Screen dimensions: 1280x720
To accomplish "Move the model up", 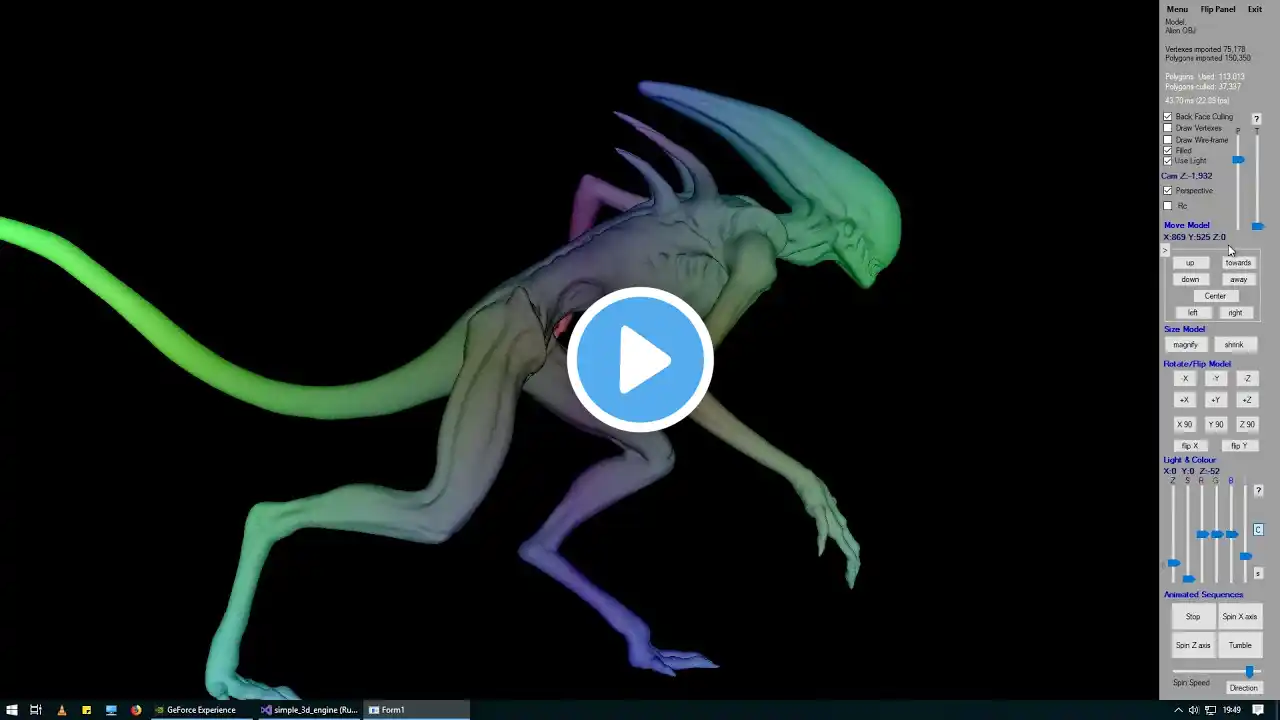I will click(x=1190, y=263).
